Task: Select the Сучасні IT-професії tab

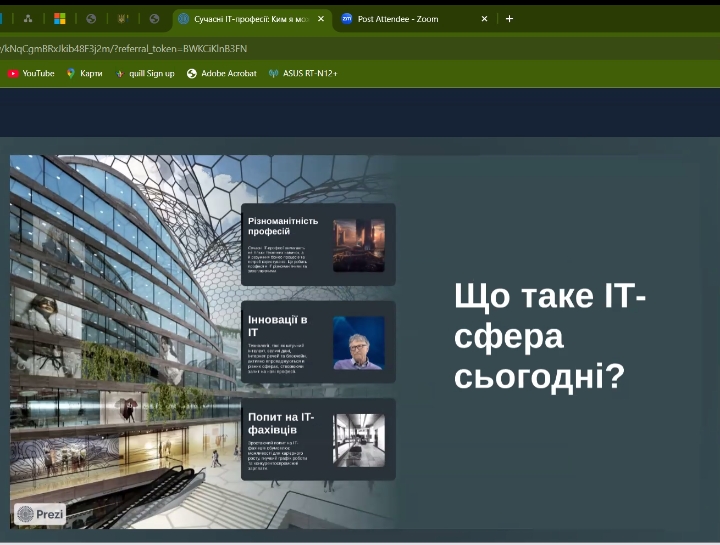Action: pos(250,18)
